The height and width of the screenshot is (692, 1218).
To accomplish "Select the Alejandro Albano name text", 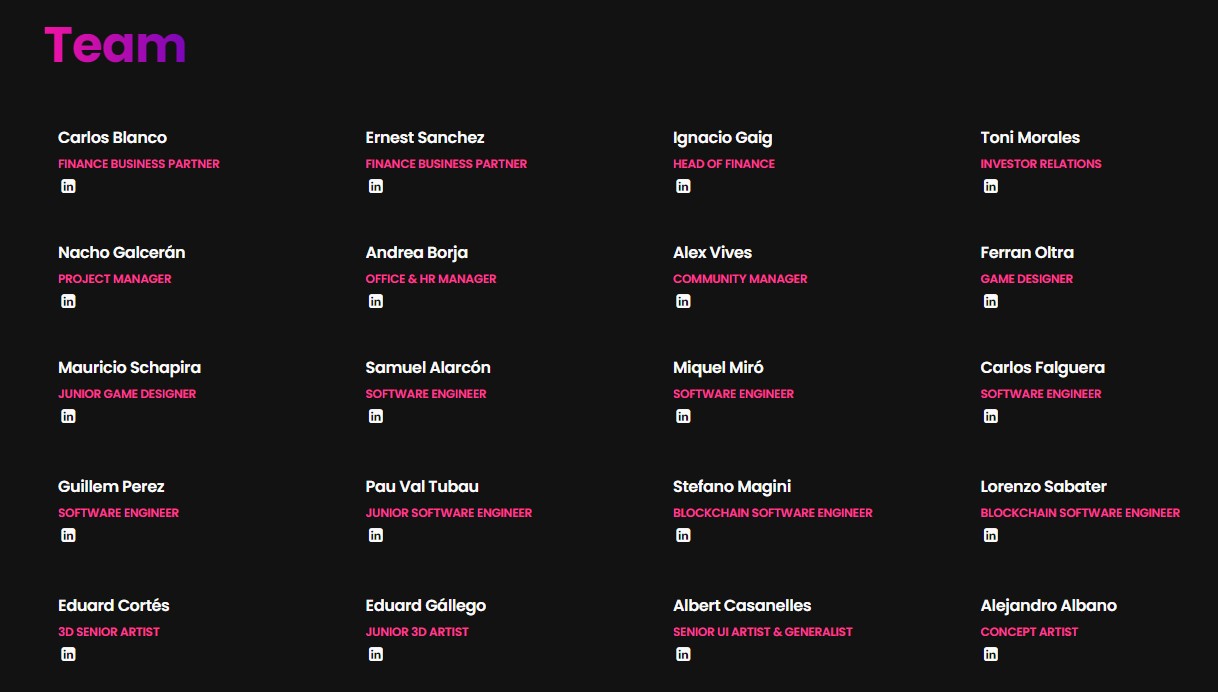I will tap(1048, 605).
